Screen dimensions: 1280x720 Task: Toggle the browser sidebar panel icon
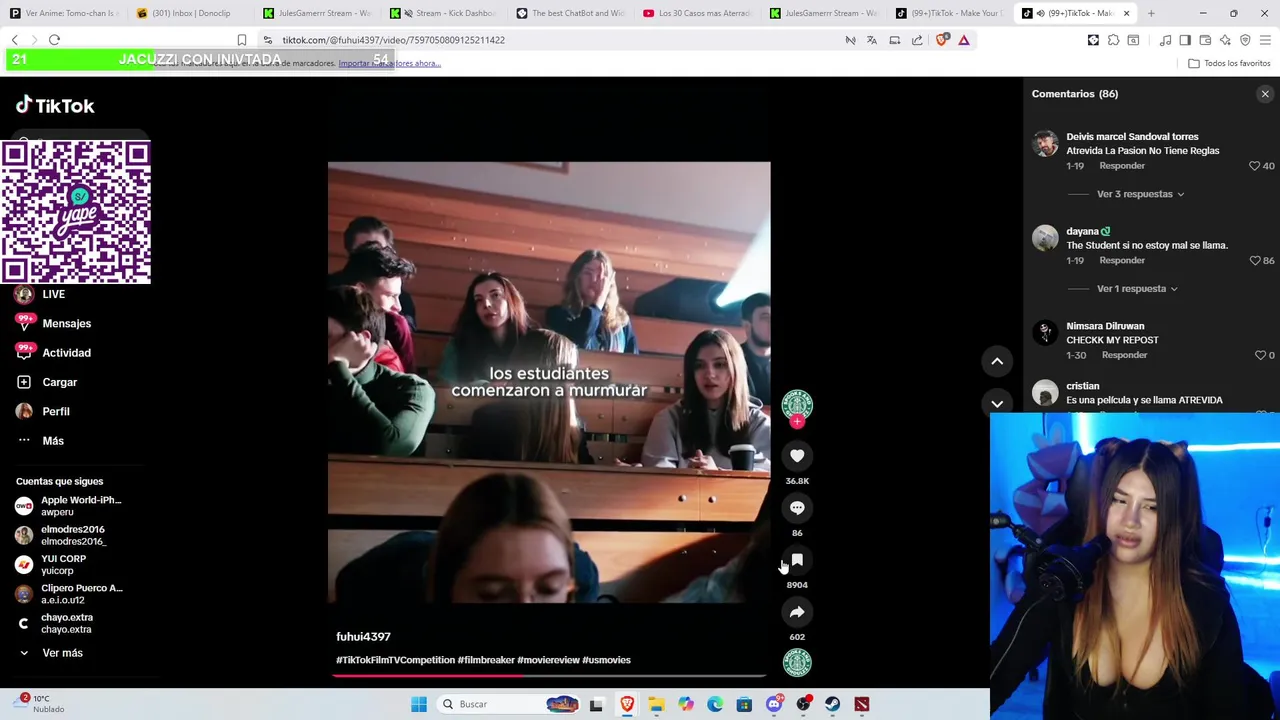point(1185,40)
